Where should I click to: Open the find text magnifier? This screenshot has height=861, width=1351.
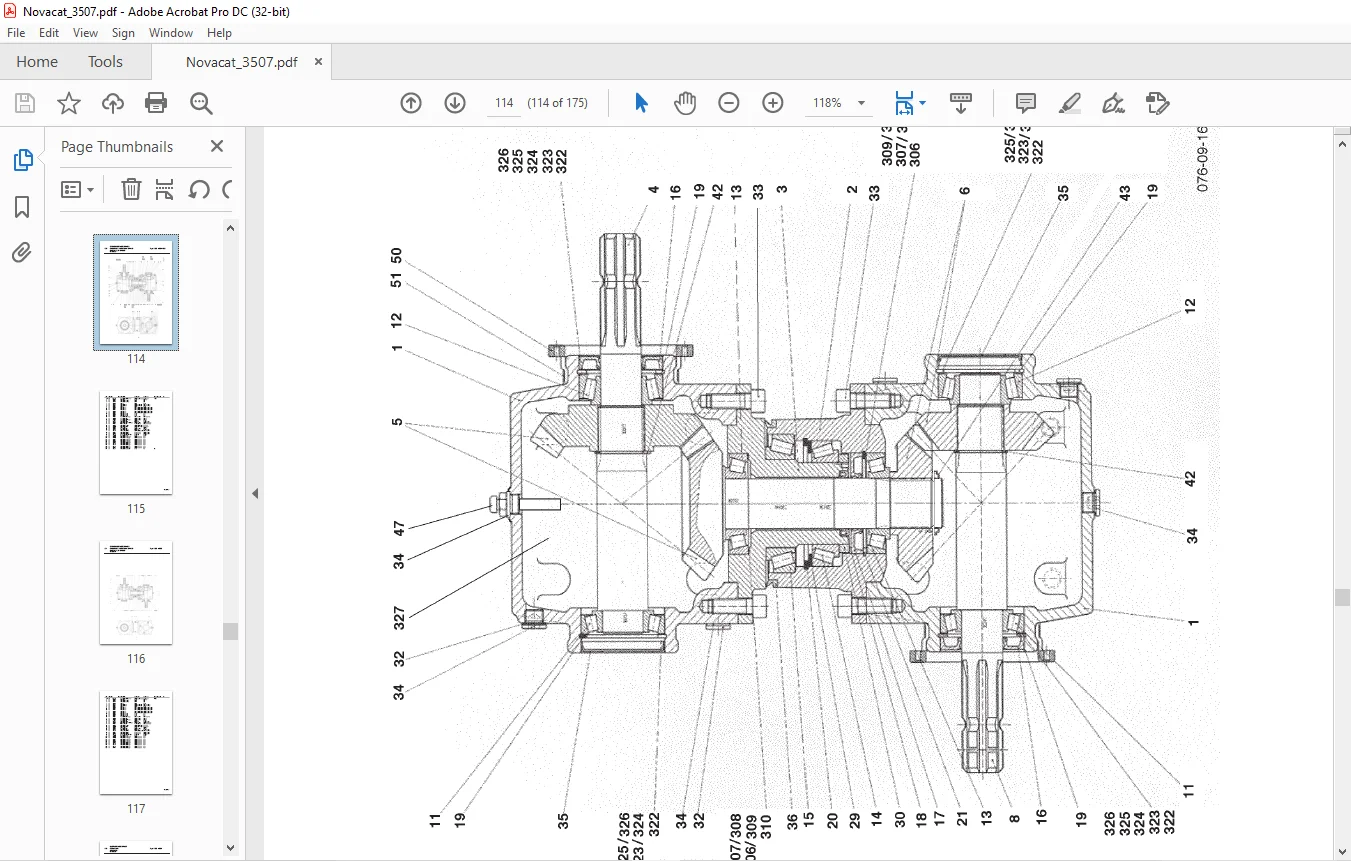click(x=201, y=103)
